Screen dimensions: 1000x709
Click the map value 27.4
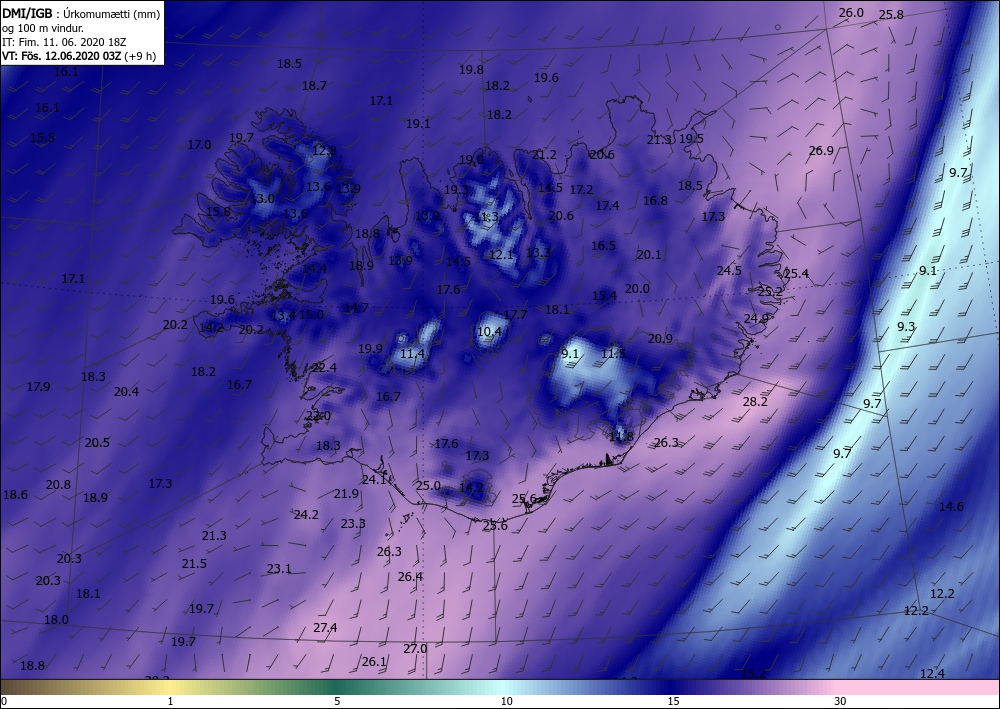point(325,628)
